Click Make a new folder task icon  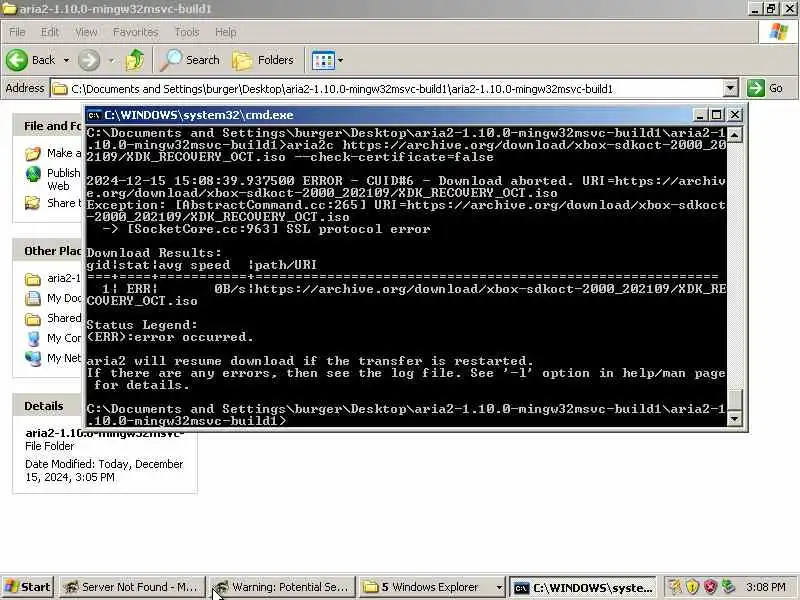33,153
